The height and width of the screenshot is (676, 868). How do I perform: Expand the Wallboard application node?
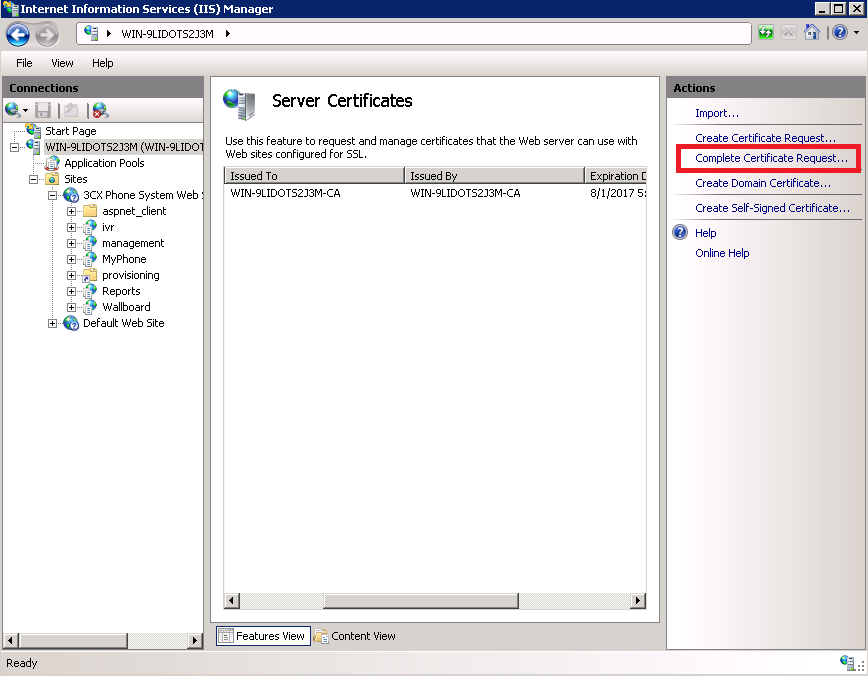71,308
